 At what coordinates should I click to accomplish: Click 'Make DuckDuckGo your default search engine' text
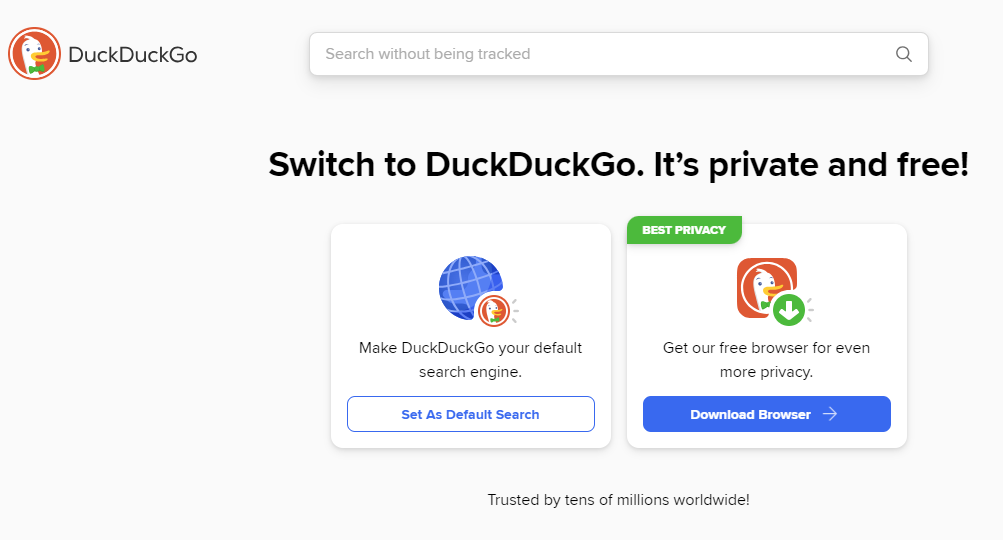click(470, 360)
